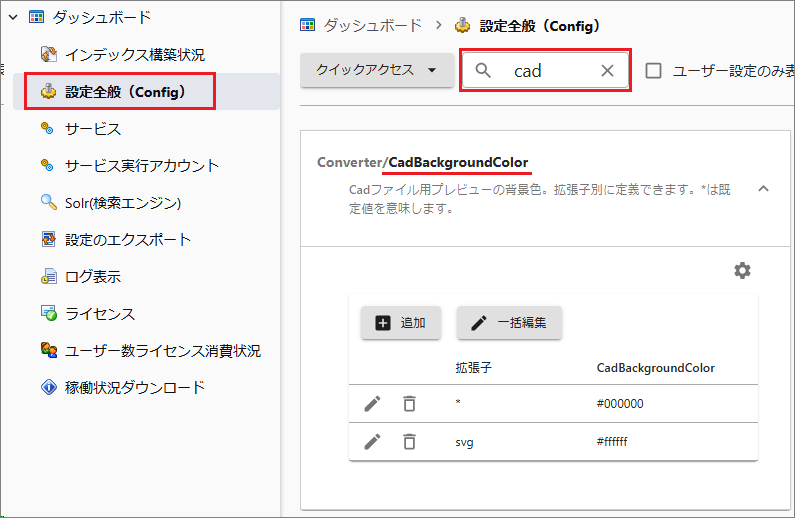Enable ユーザー設定のみ表示 checkbox

[x=654, y=71]
